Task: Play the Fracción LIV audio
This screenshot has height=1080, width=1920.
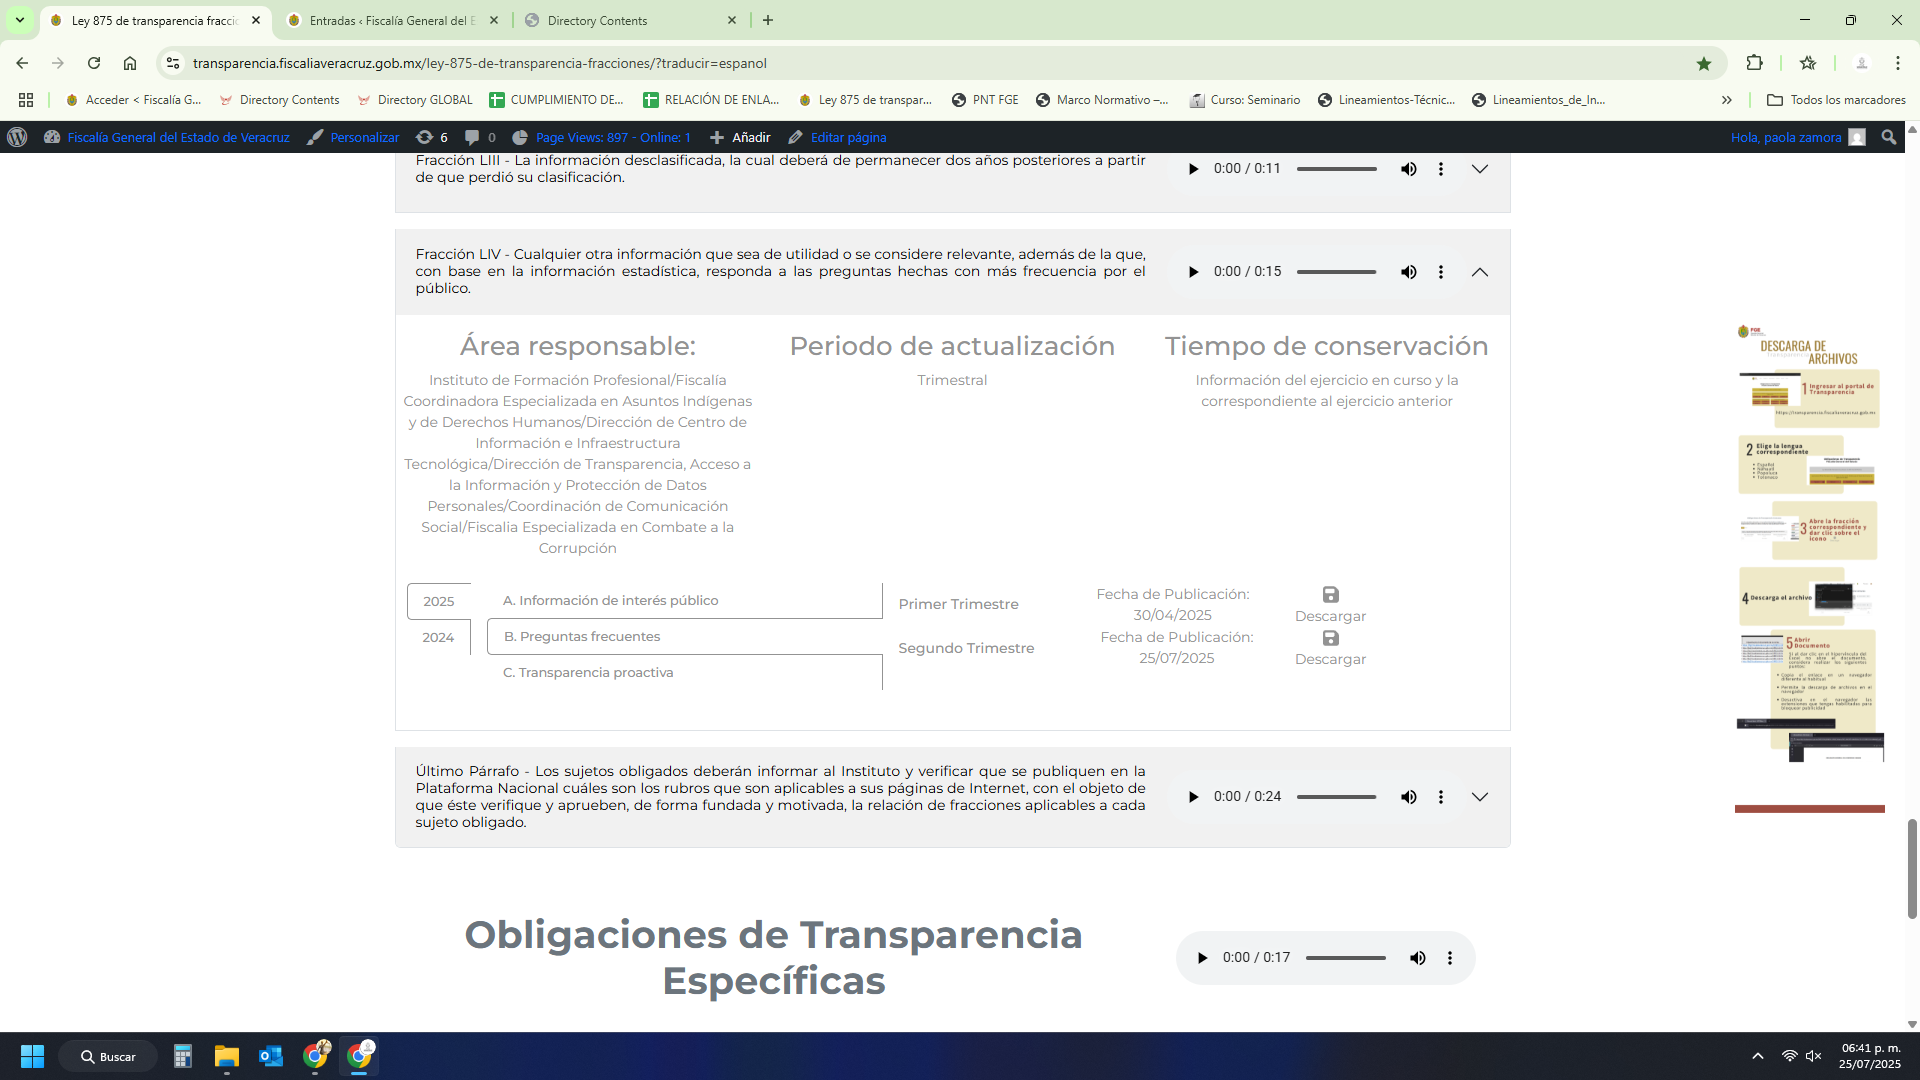Action: pos(1193,272)
